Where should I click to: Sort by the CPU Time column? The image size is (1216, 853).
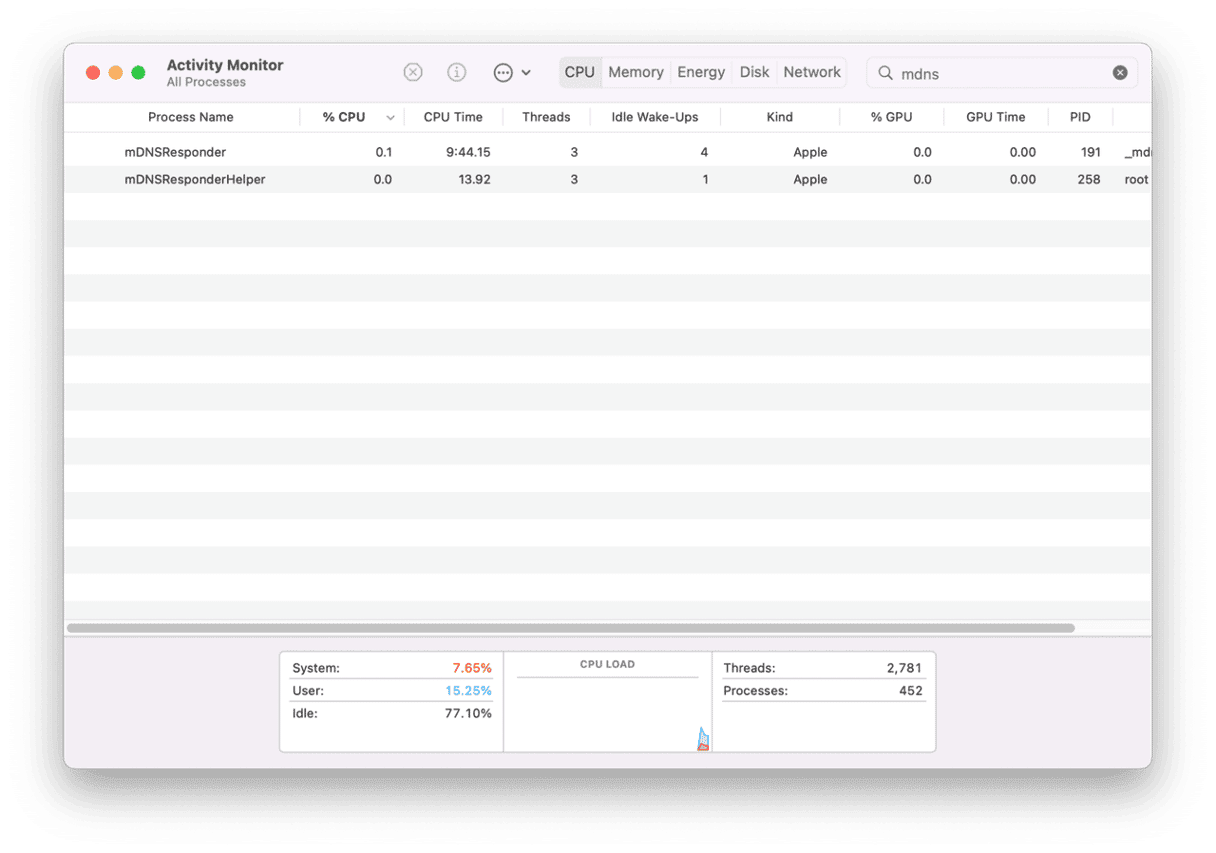click(x=453, y=117)
